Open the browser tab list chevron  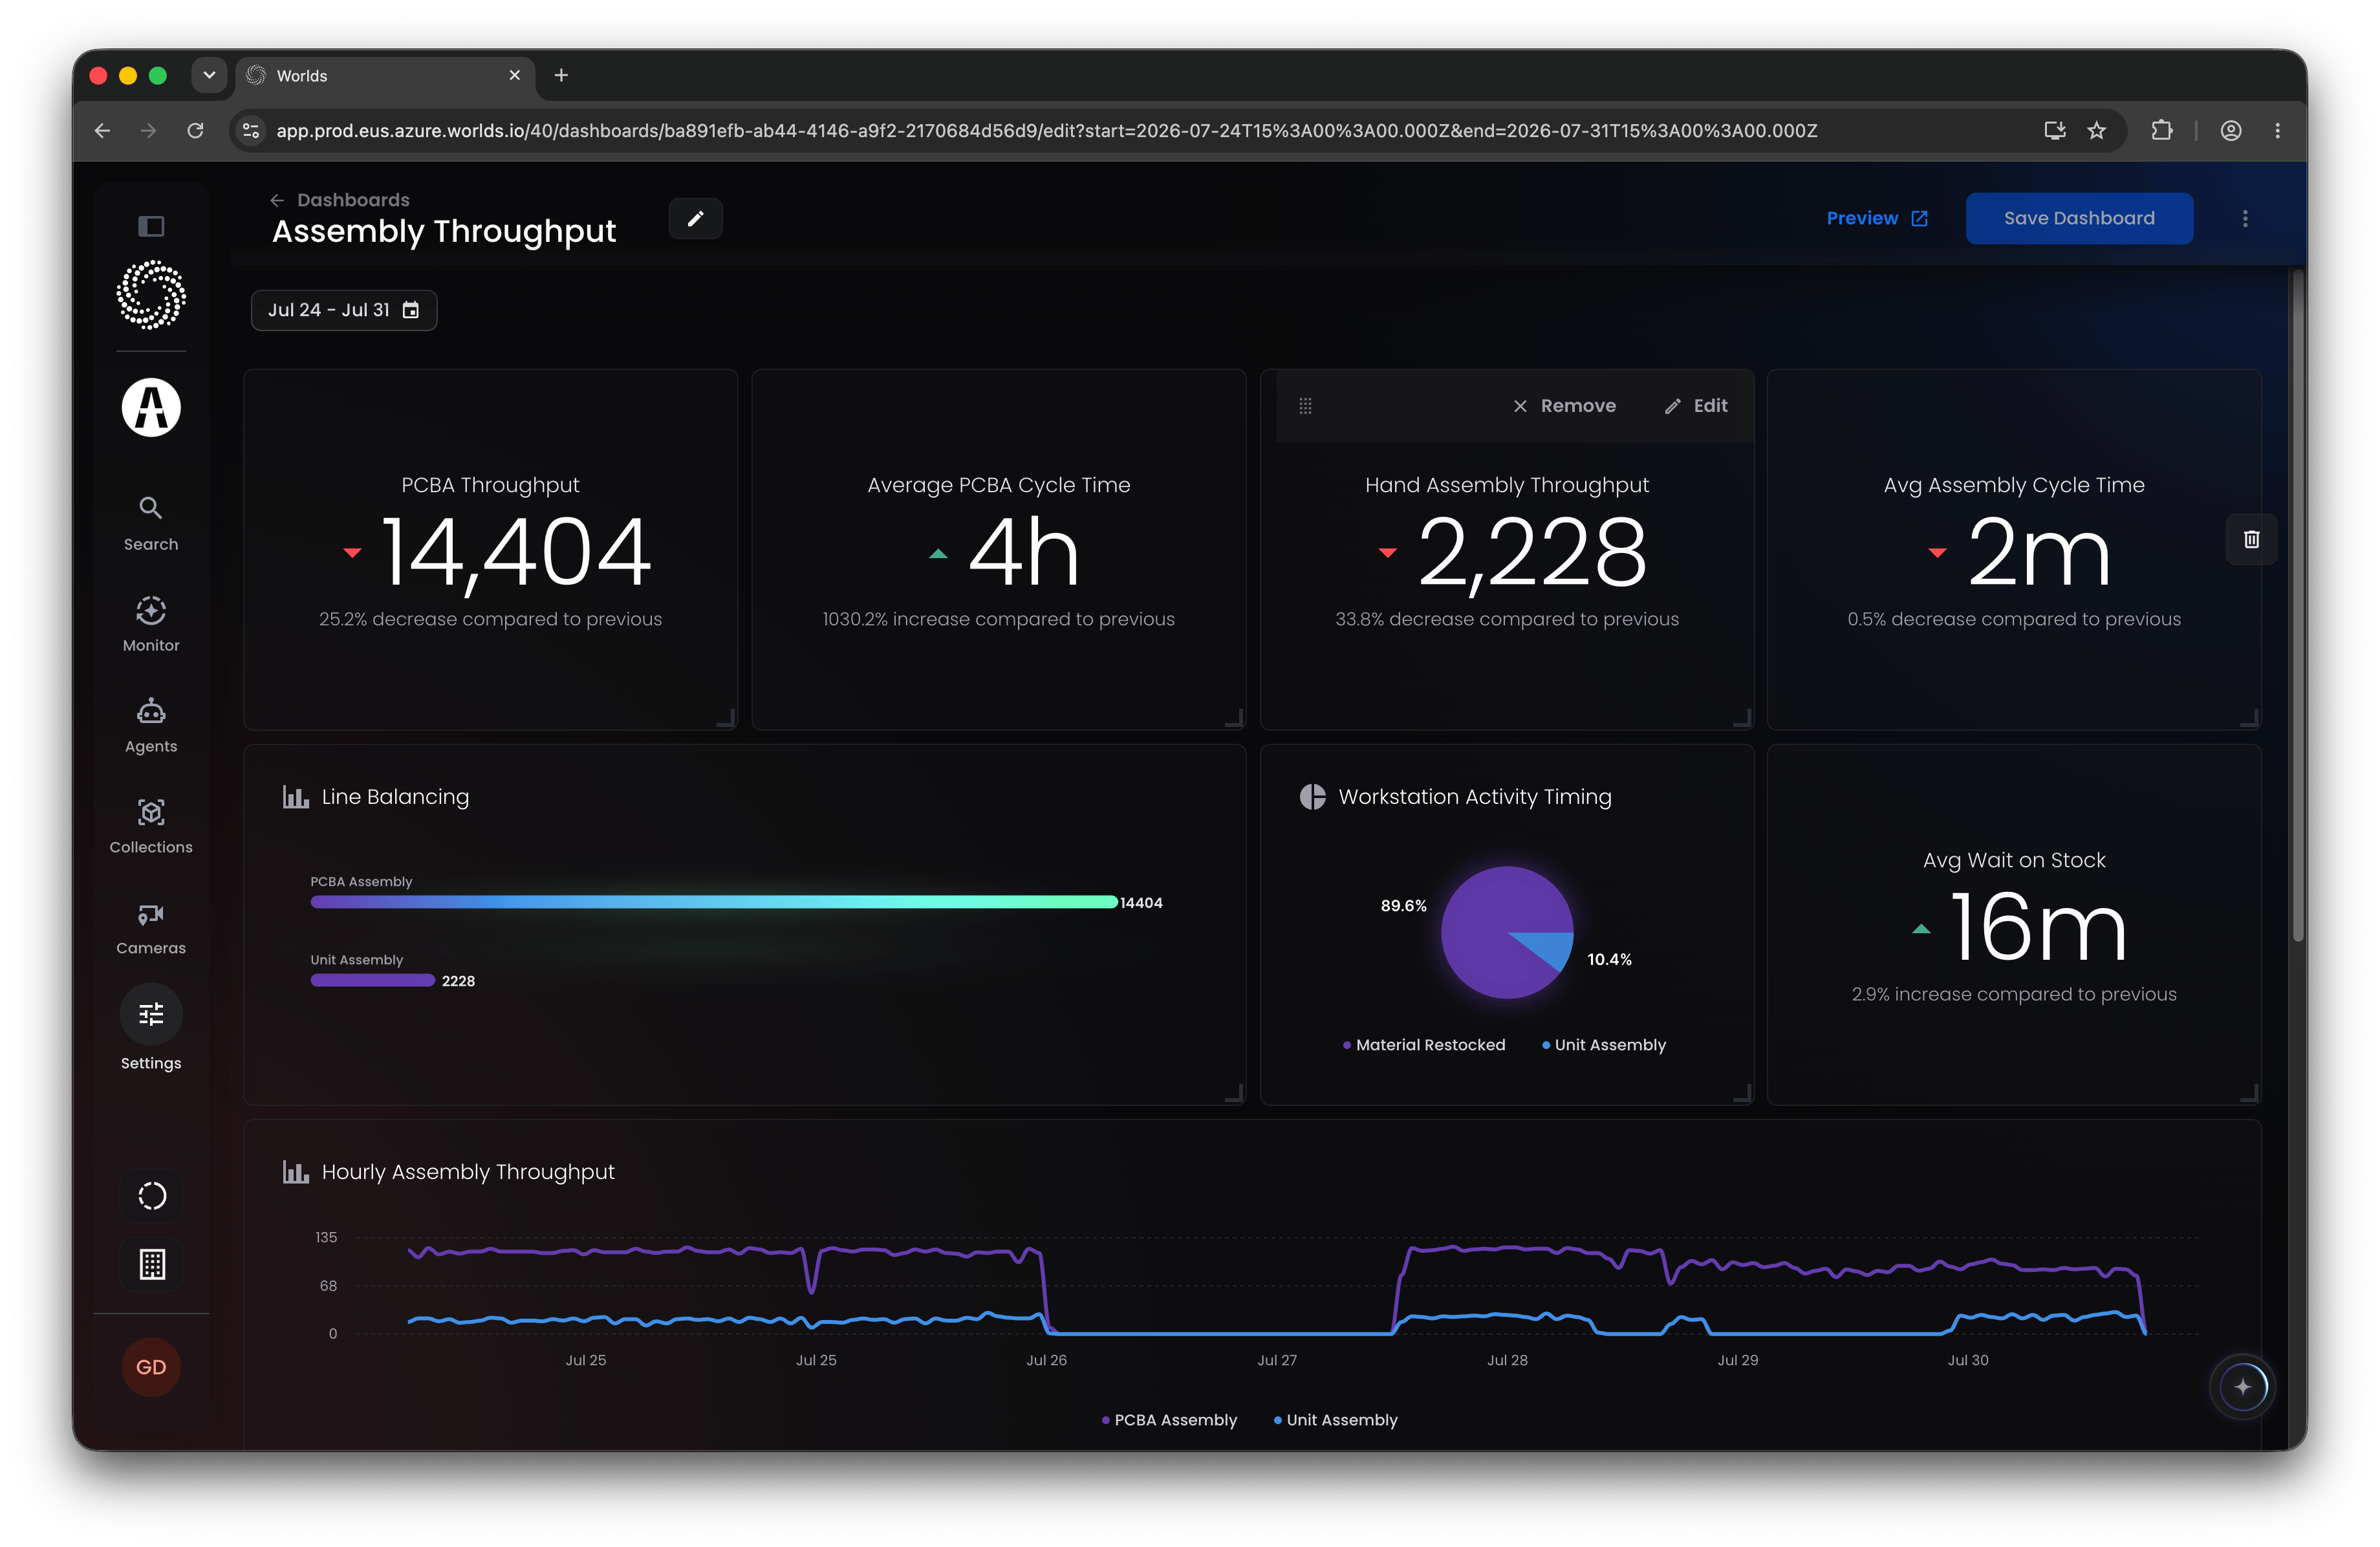click(x=209, y=75)
